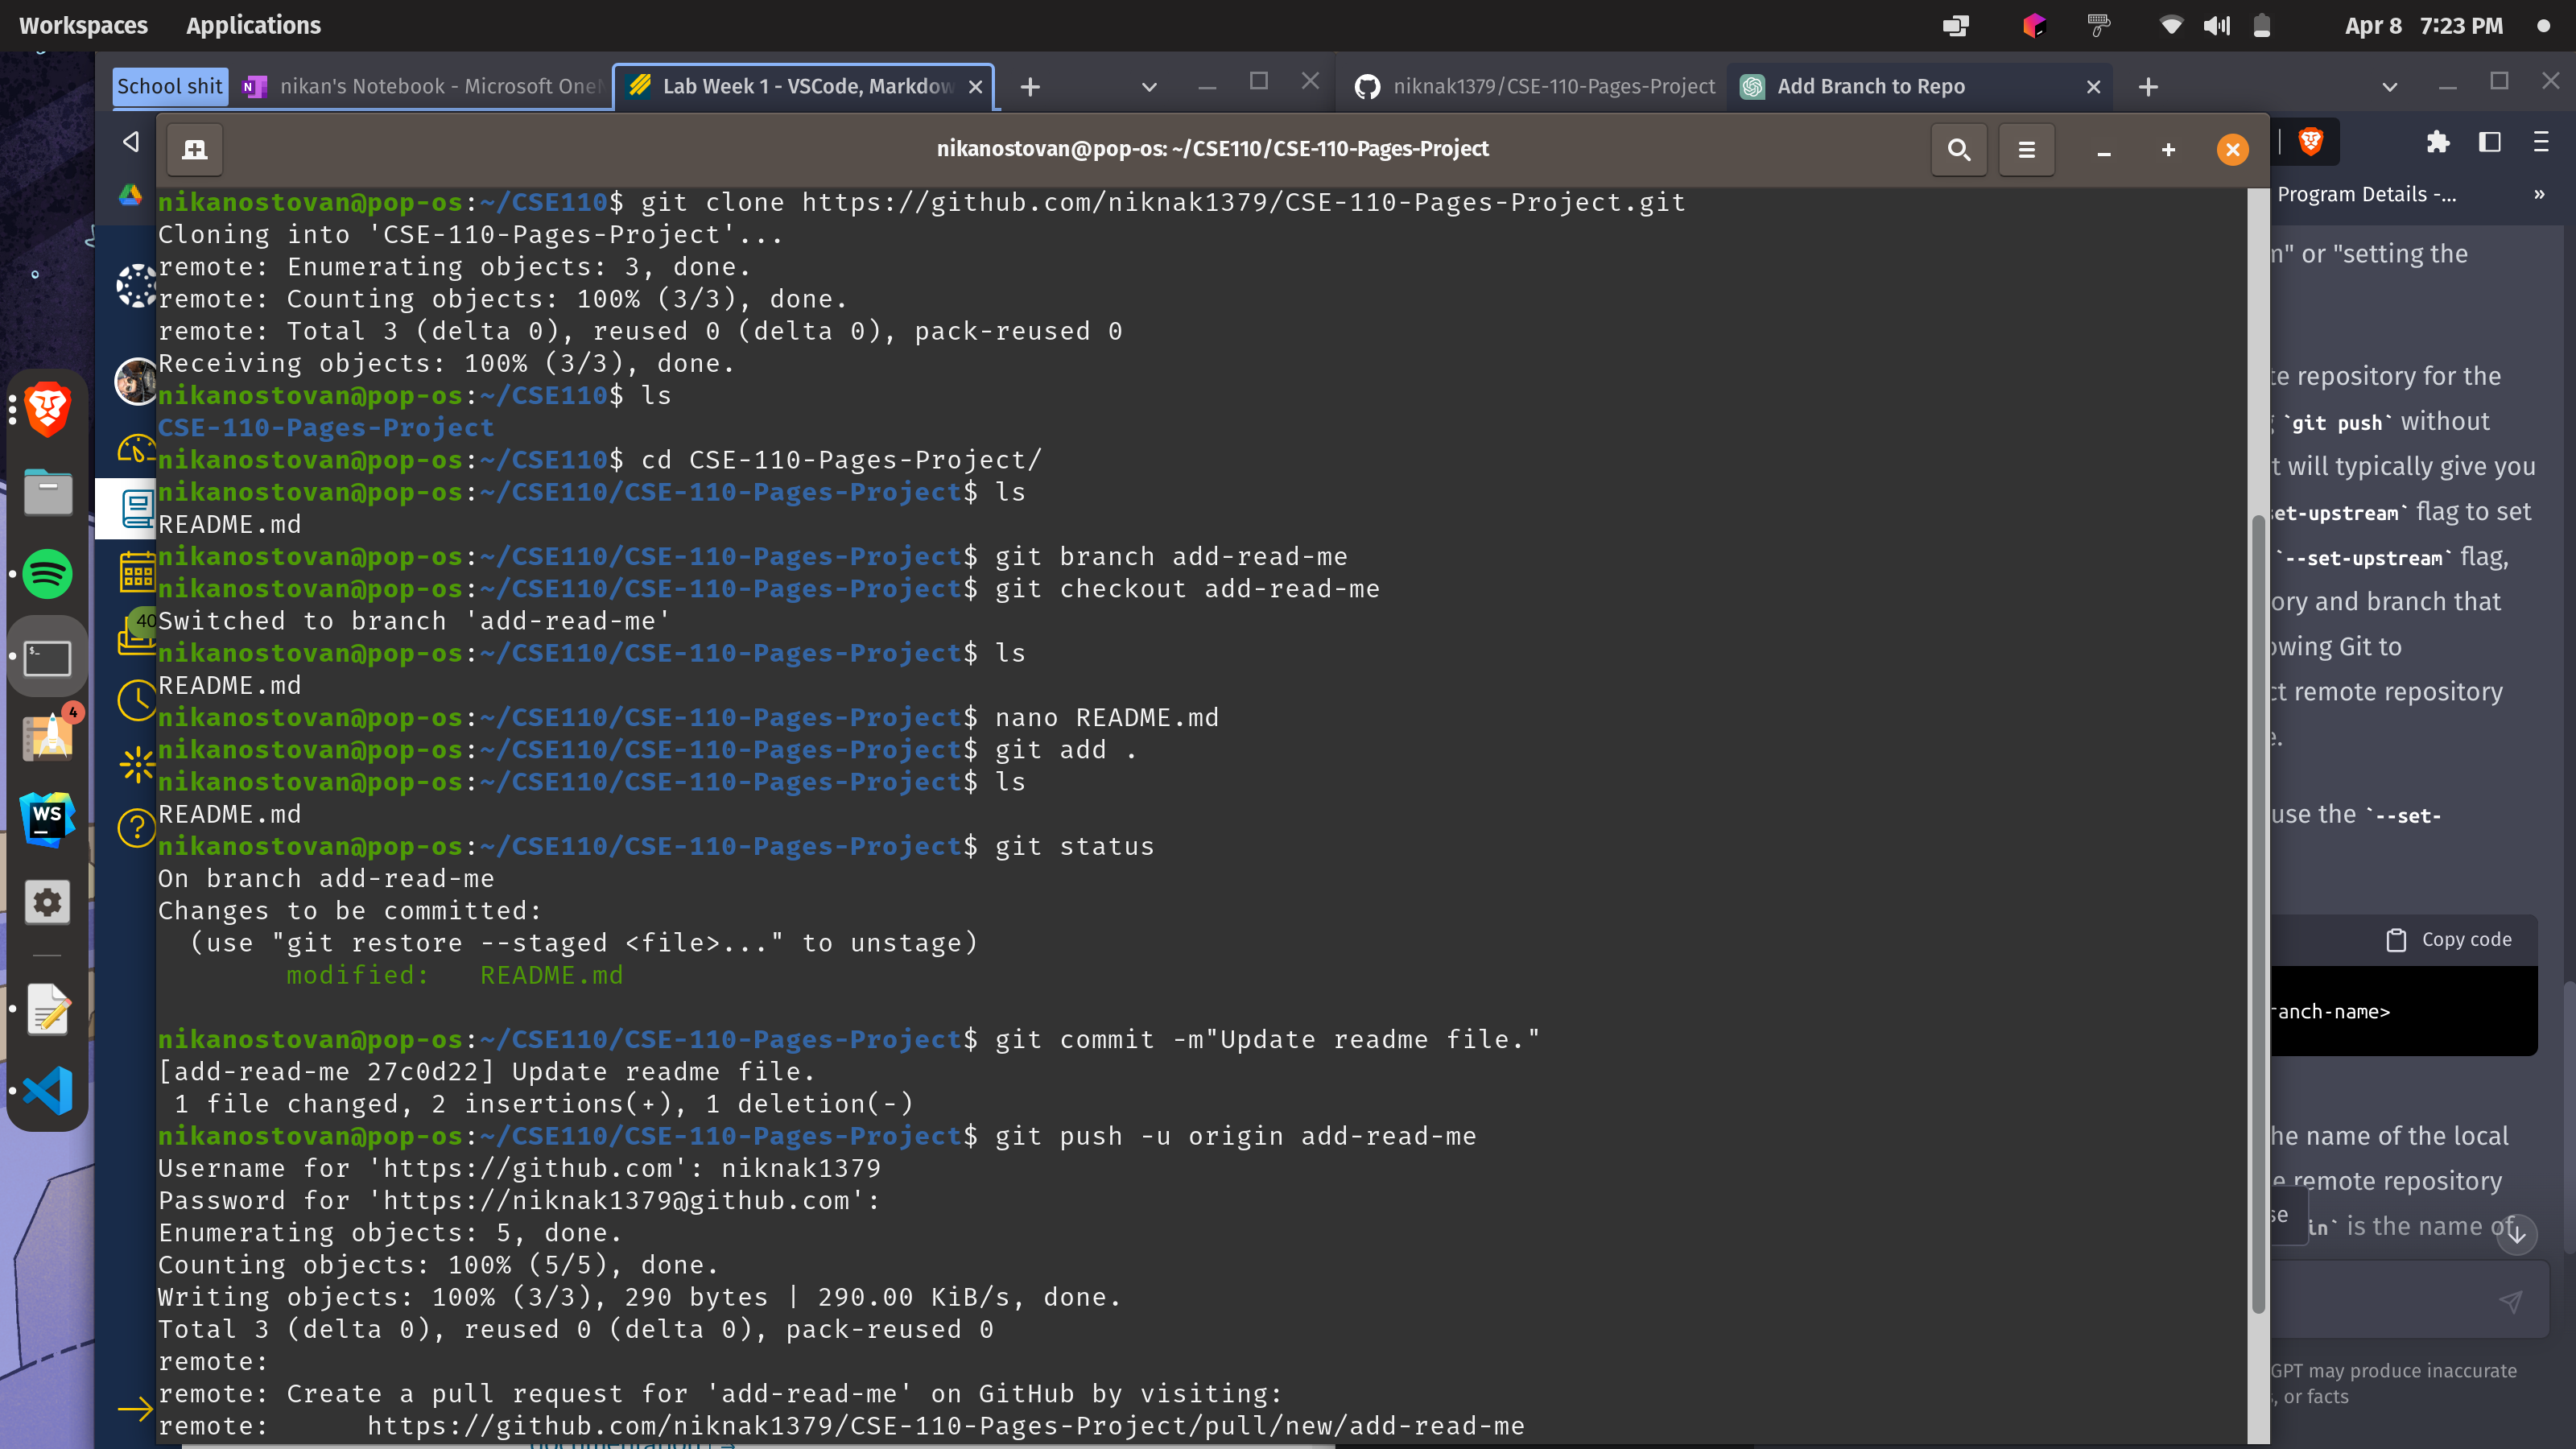Viewport: 2576px width, 1449px height.
Task: Toggle Wi-Fi from the system tray
Action: click(2170, 25)
